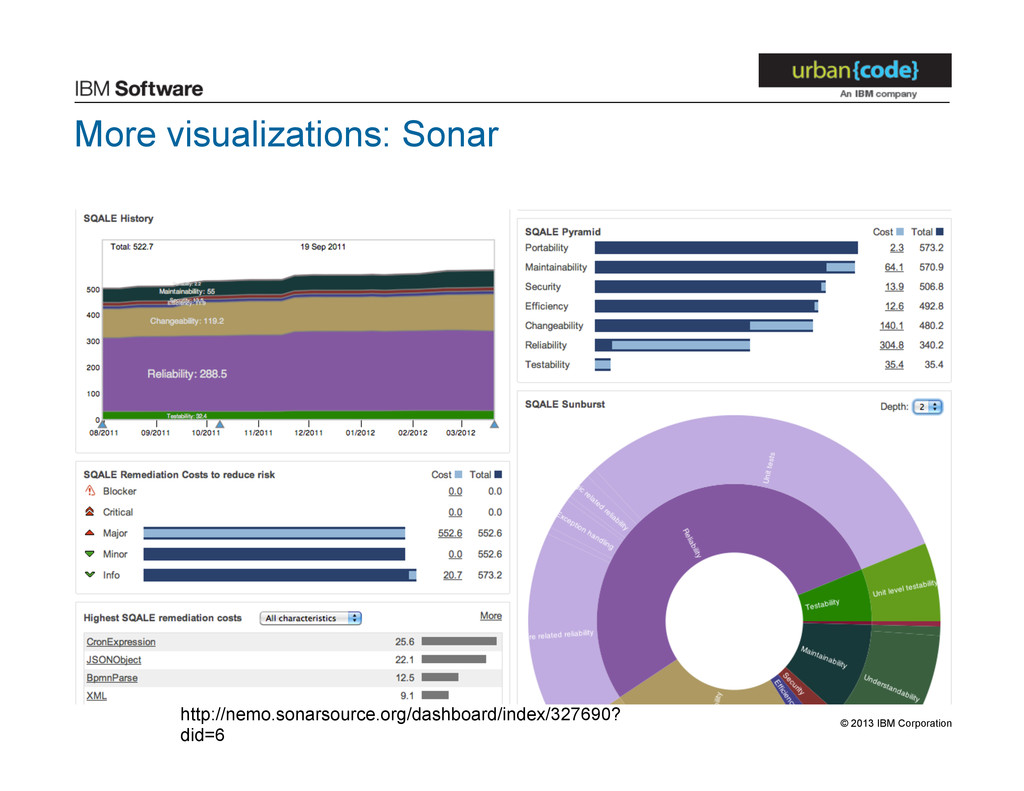This screenshot has width=1024, height=791.
Task: Click Minor cost 0.0 link
Action: tap(455, 554)
